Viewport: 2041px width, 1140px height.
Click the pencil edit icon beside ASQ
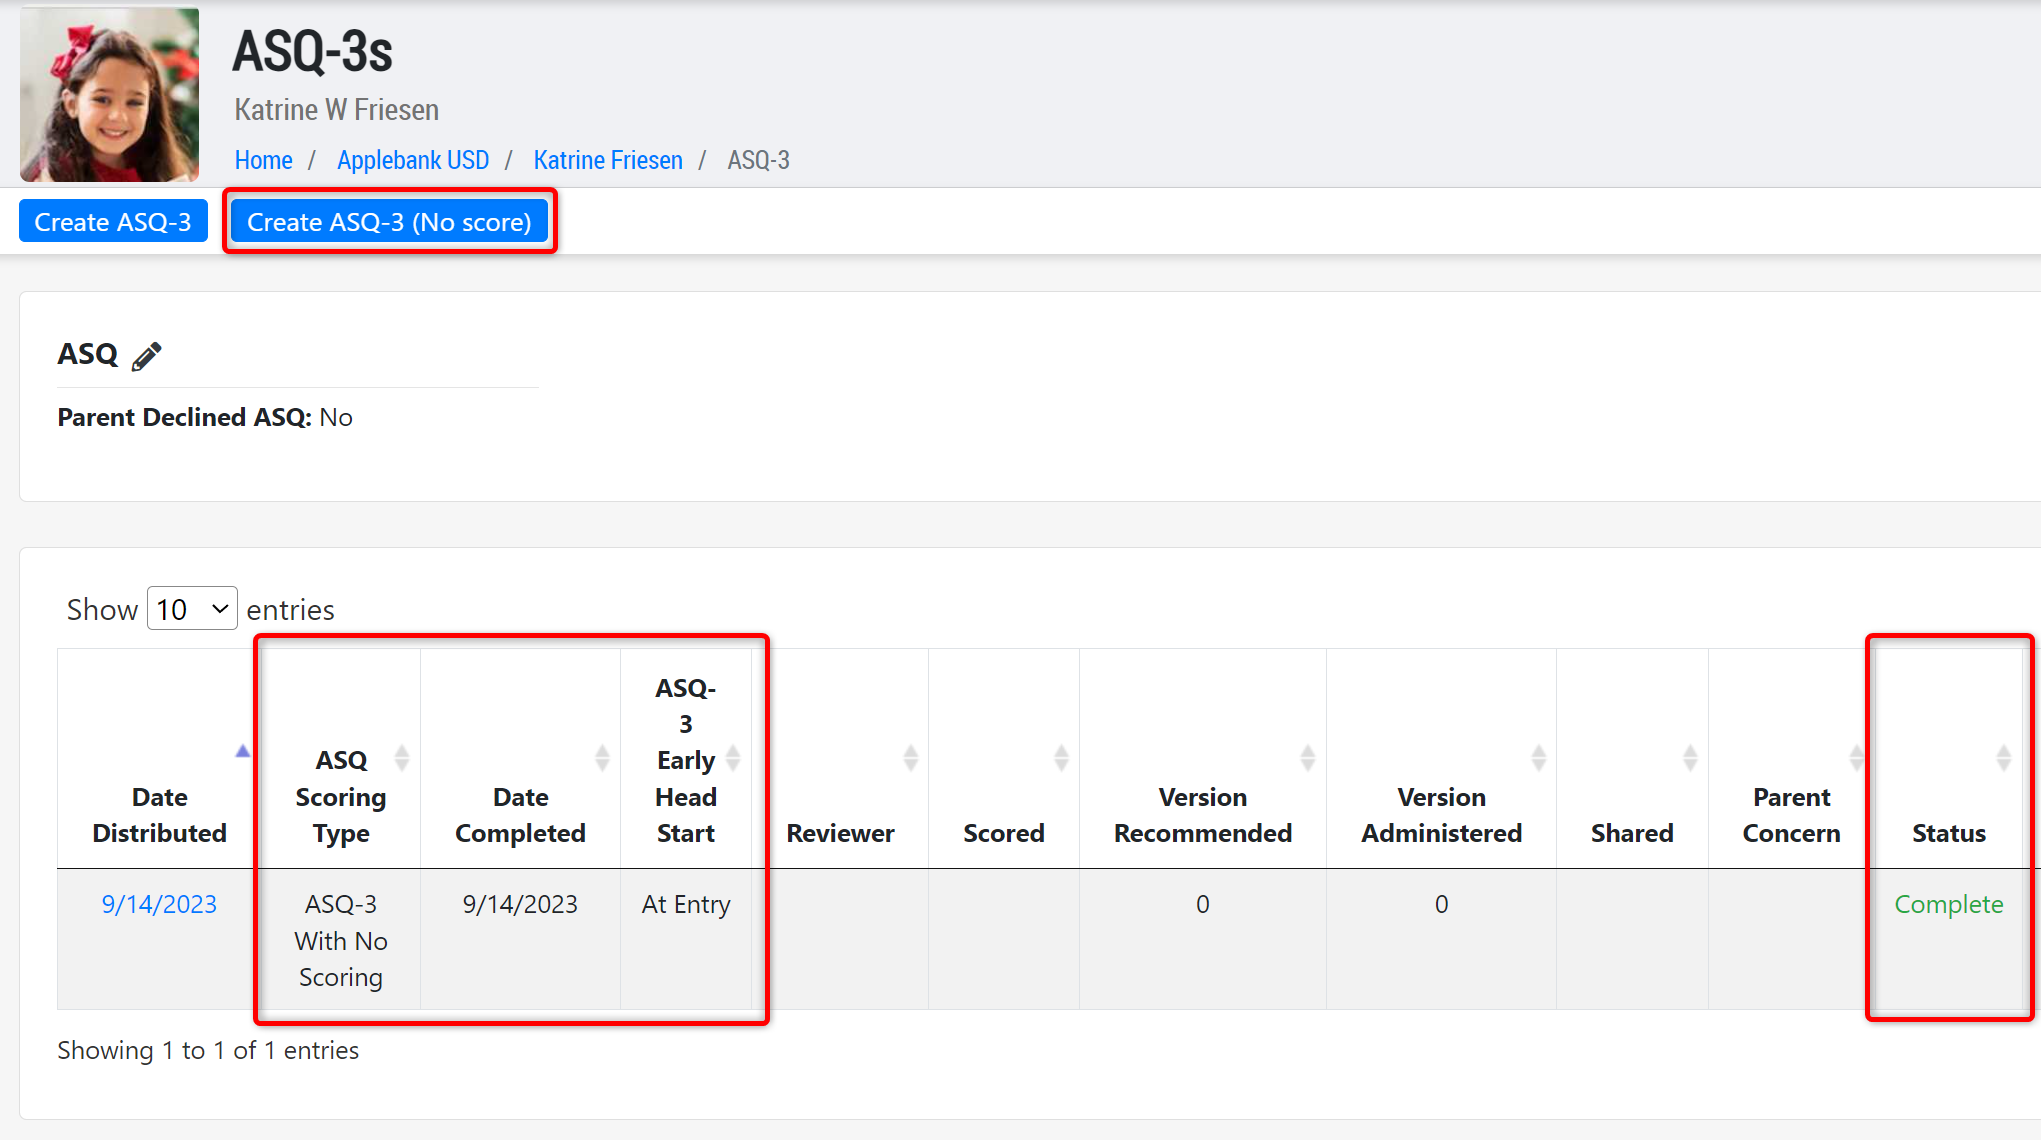(x=146, y=356)
